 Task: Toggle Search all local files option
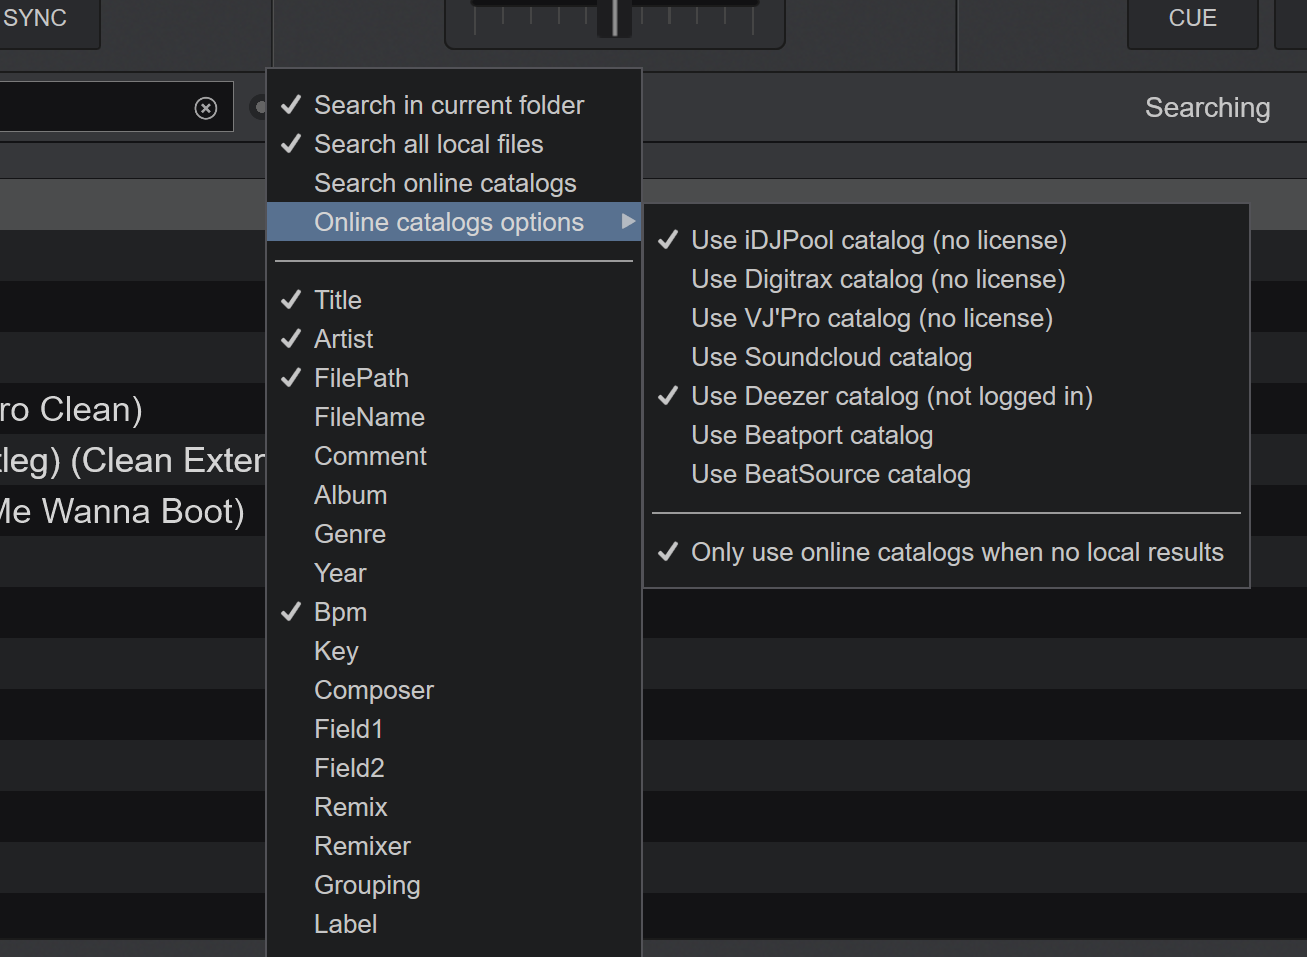[x=454, y=144]
